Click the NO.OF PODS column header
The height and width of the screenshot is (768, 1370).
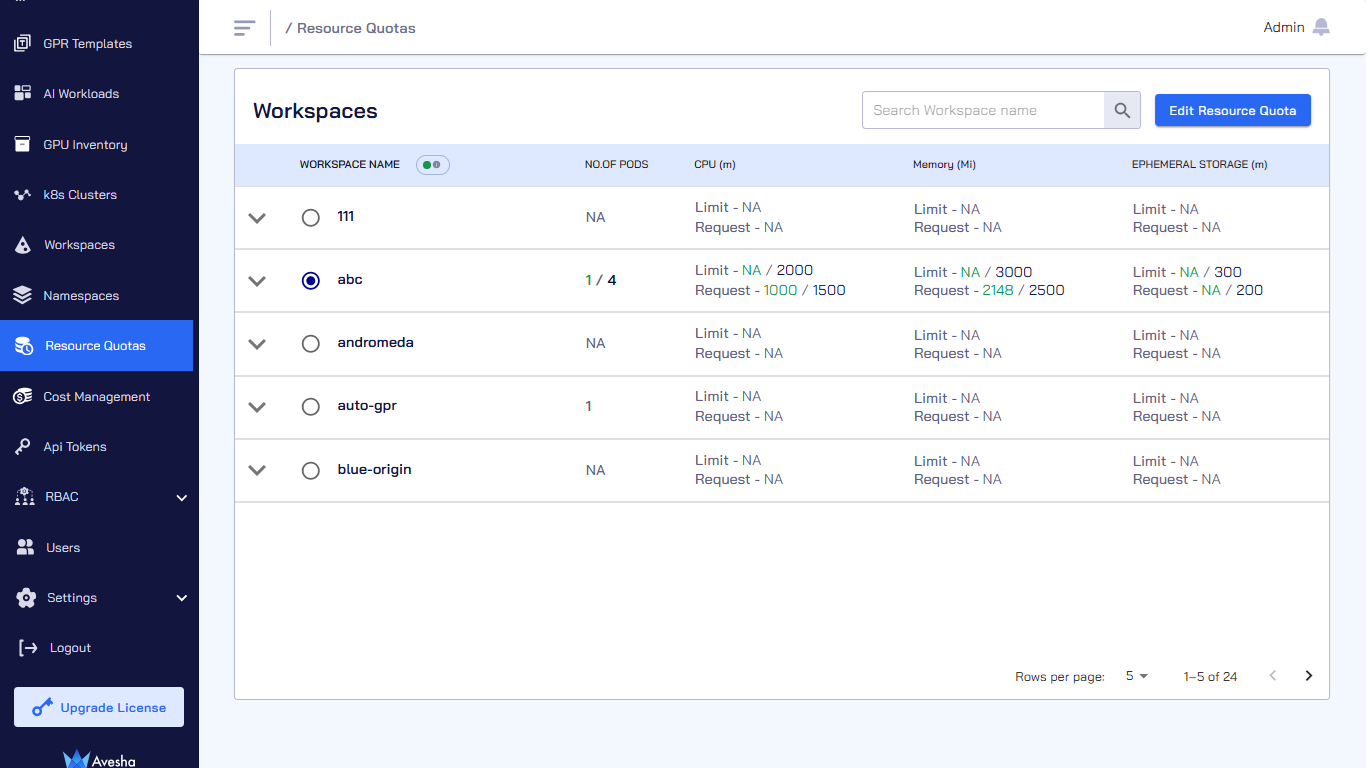point(616,164)
